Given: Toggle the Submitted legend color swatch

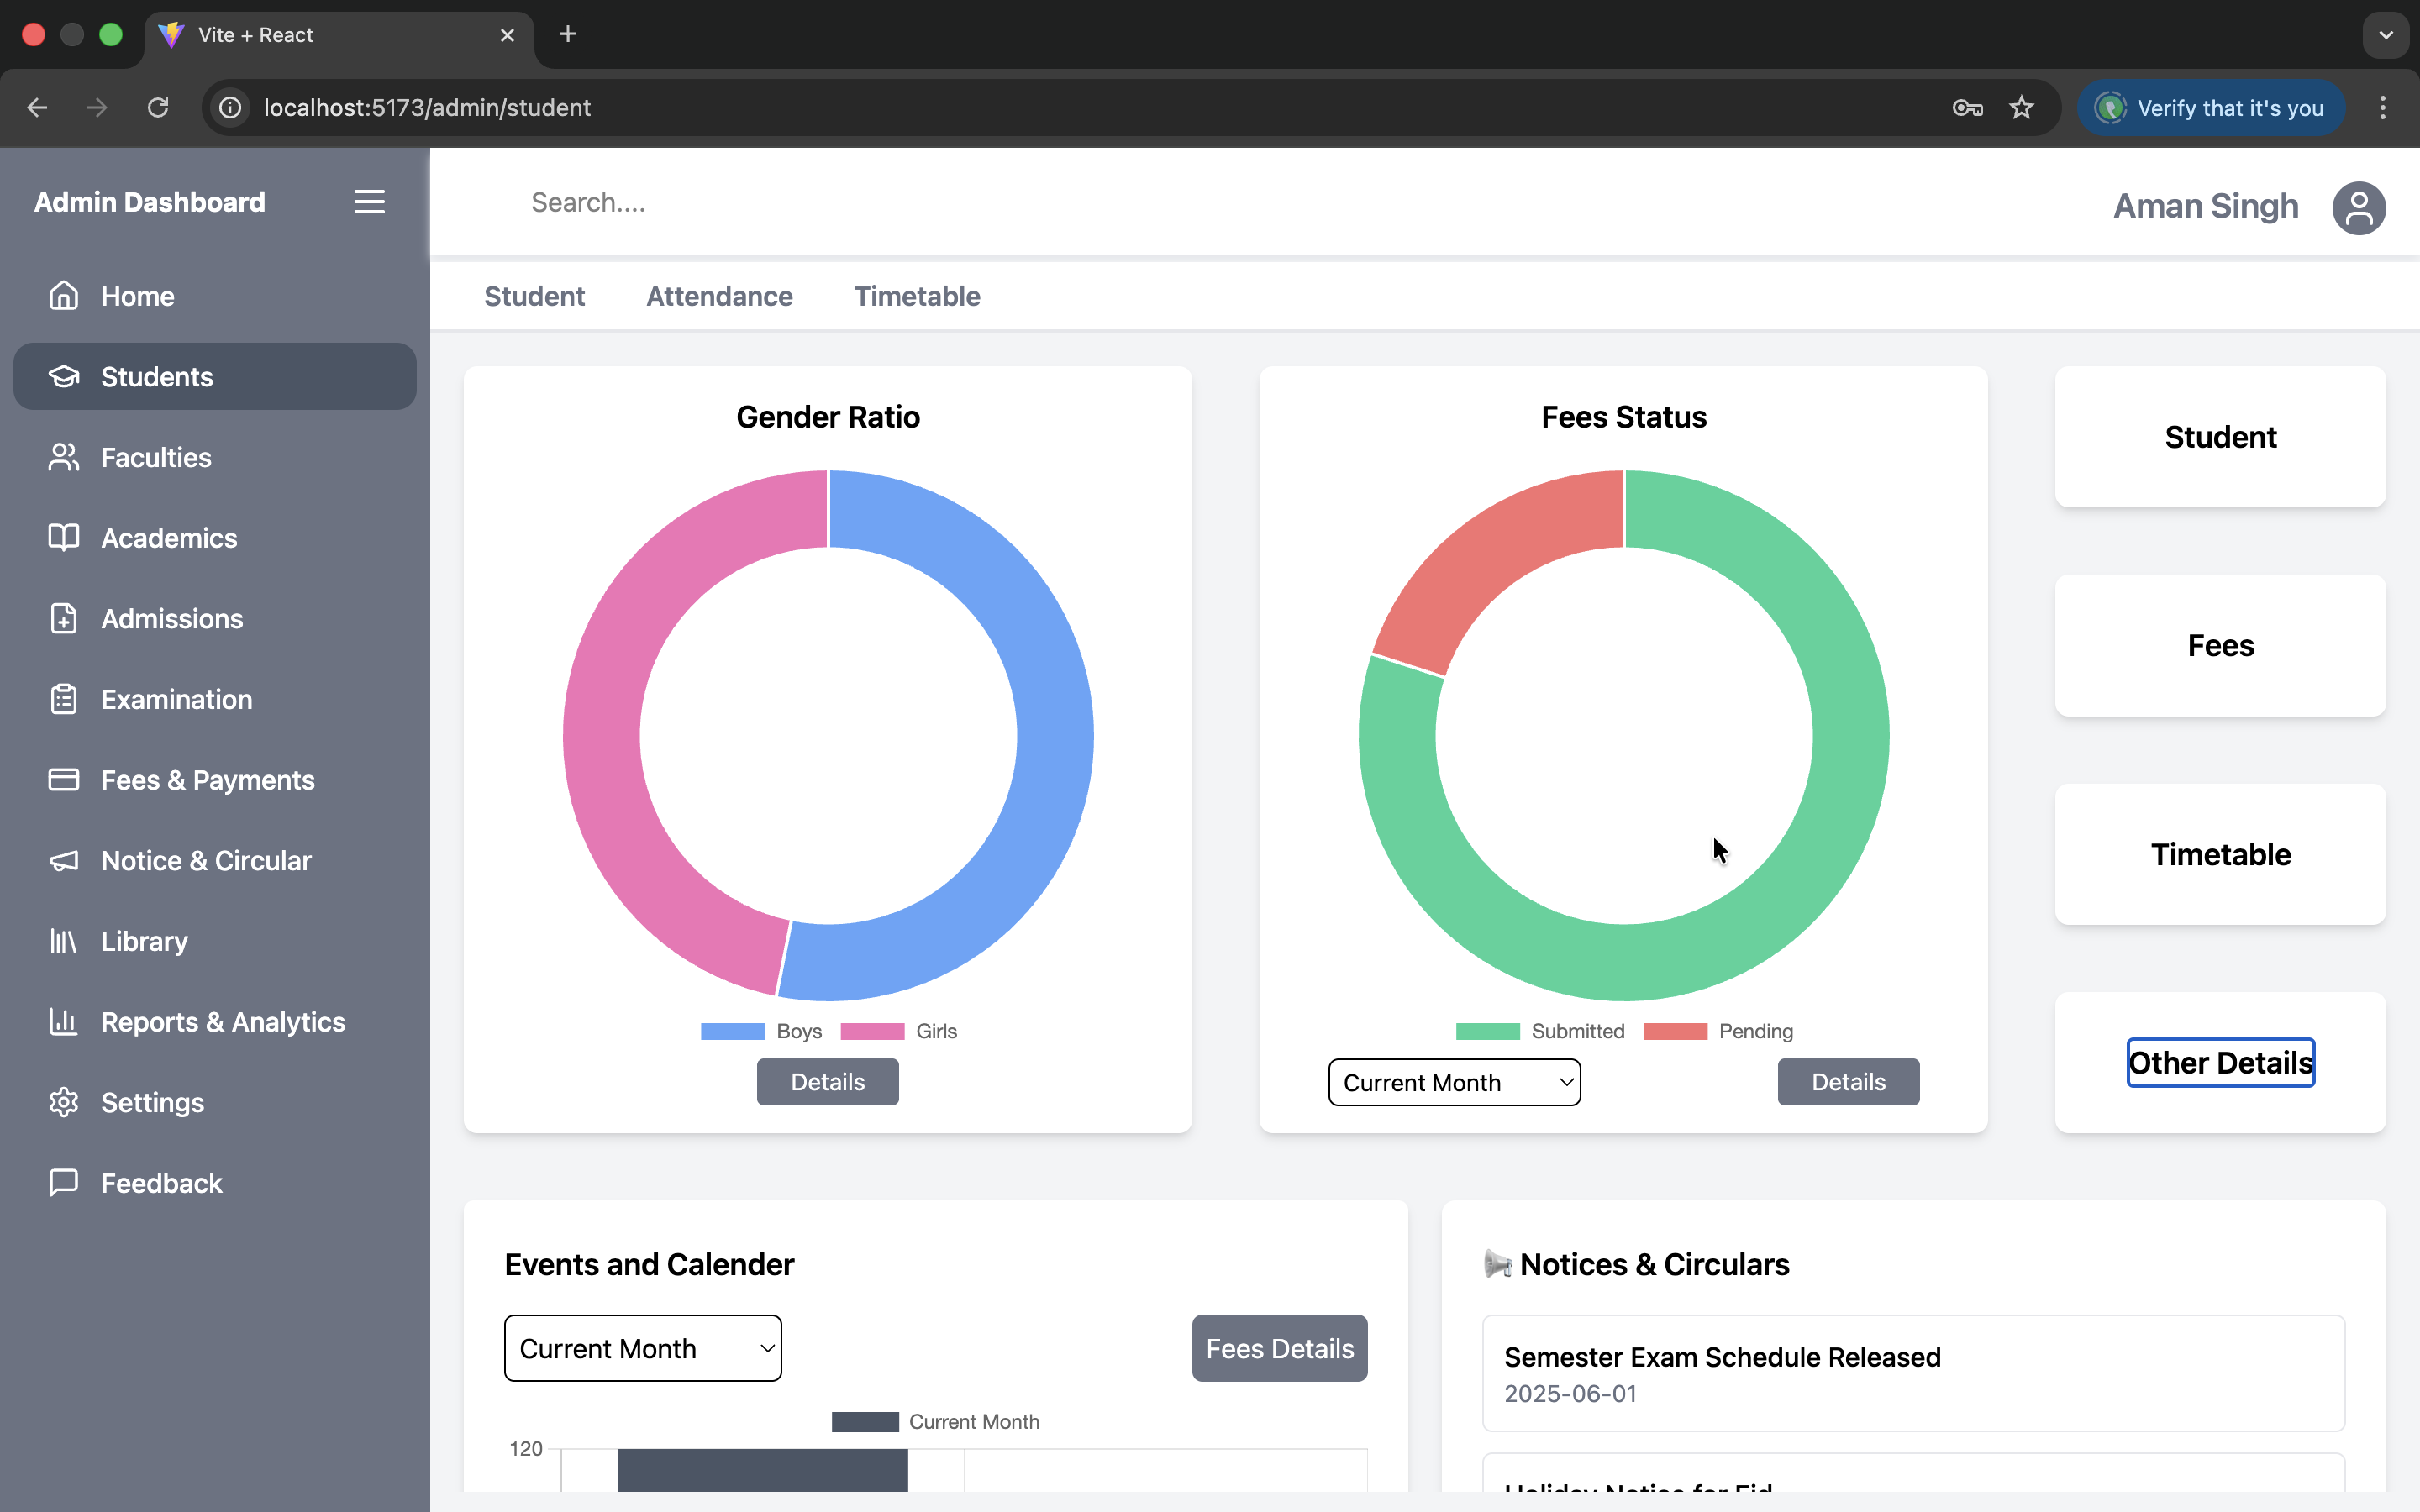Looking at the screenshot, I should pos(1487,1031).
